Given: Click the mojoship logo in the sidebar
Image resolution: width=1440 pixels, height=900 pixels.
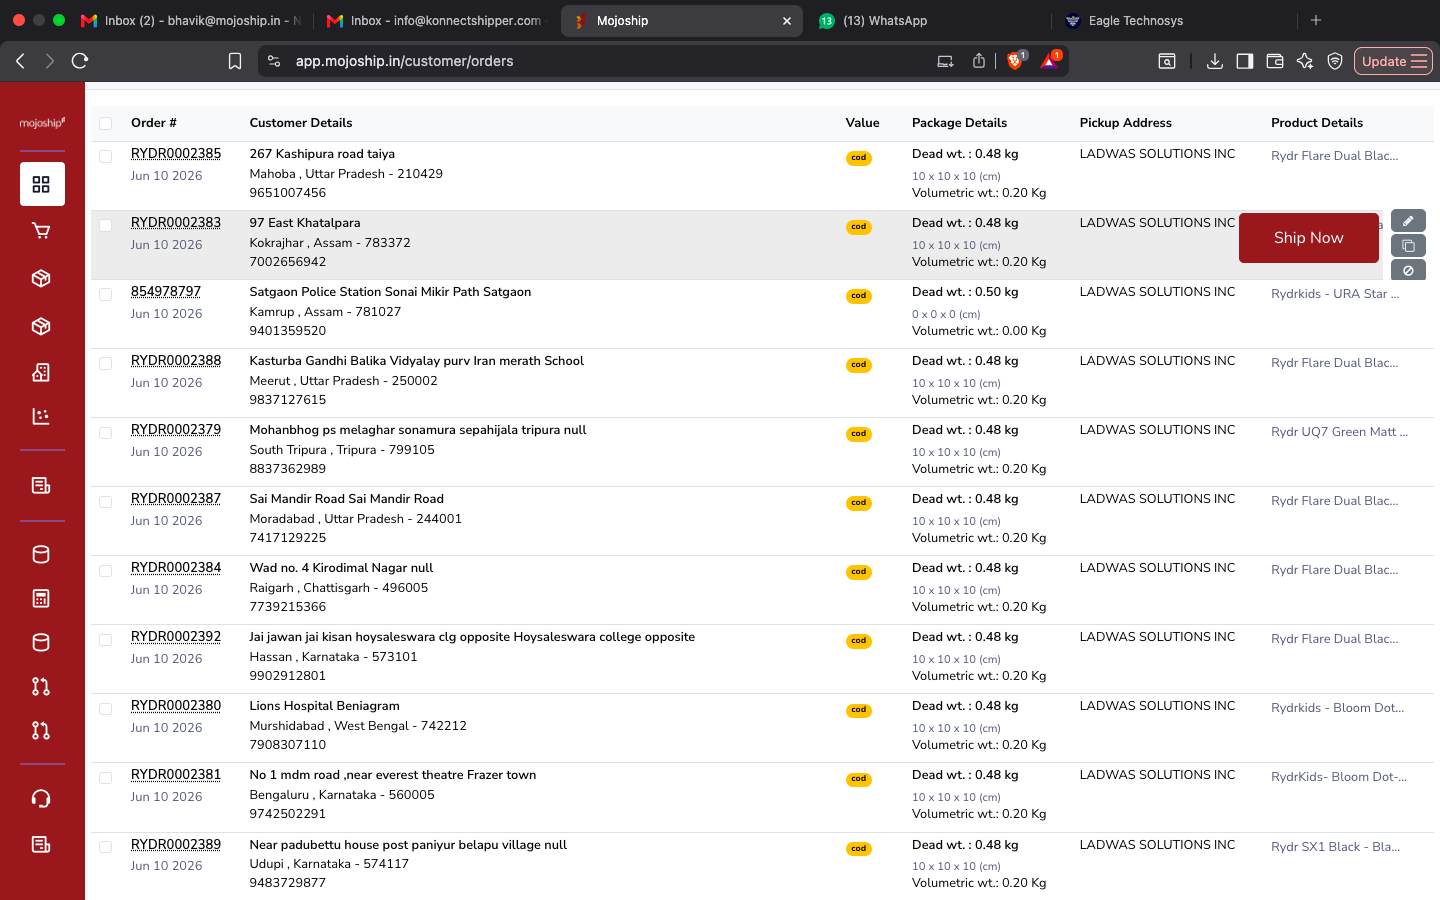Looking at the screenshot, I should 42,123.
